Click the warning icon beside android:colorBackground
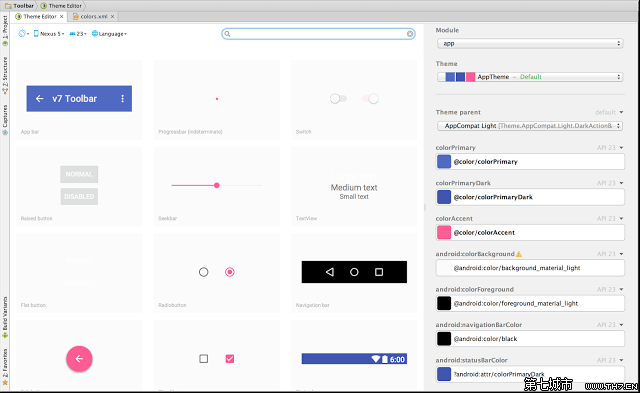 519,254
